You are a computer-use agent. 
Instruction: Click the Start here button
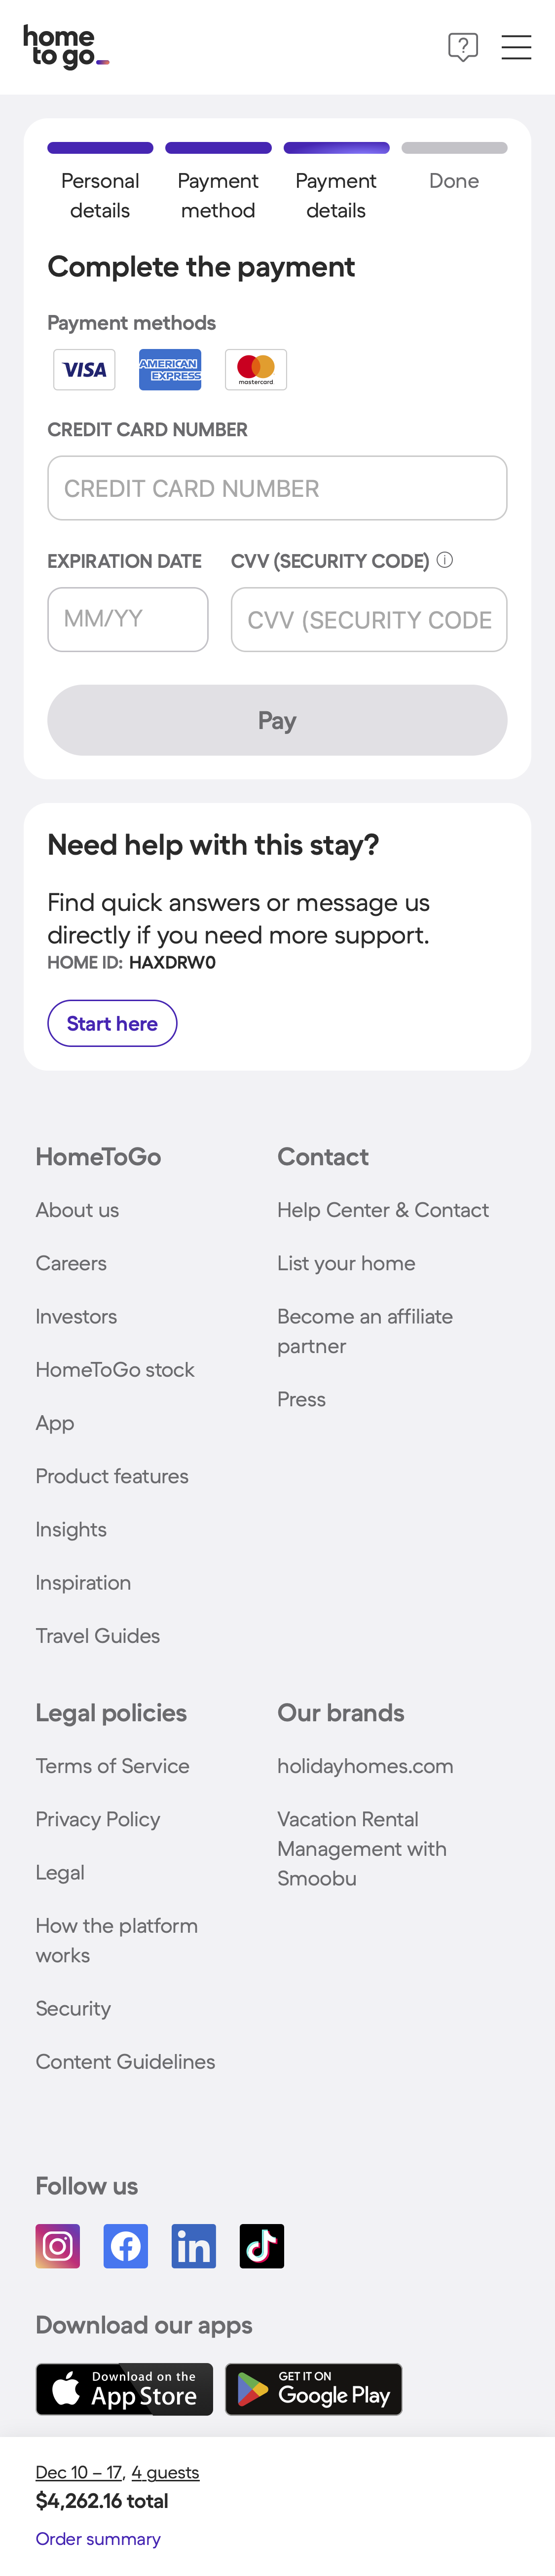(x=111, y=1023)
